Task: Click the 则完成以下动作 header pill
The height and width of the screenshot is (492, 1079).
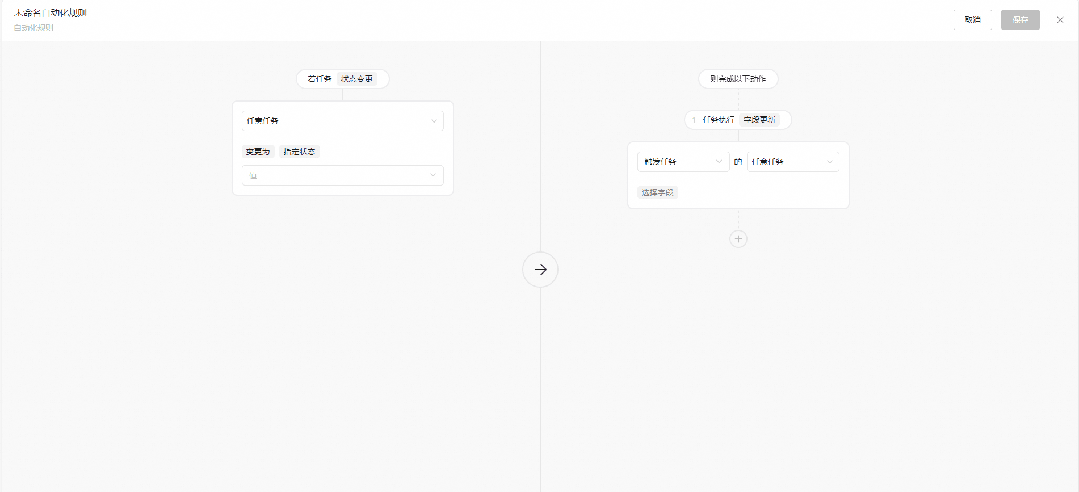Action: (x=737, y=79)
